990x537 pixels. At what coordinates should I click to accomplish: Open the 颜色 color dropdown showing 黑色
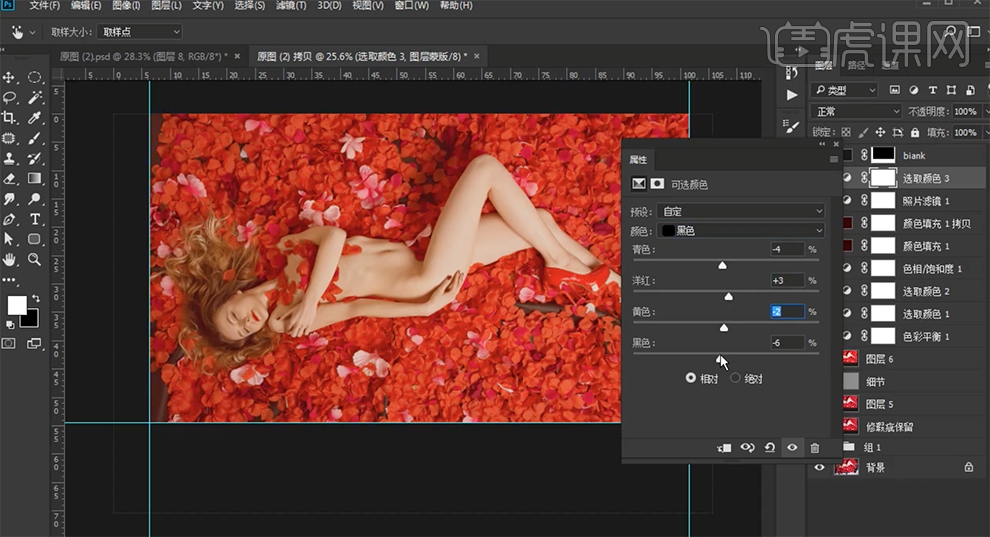click(742, 231)
